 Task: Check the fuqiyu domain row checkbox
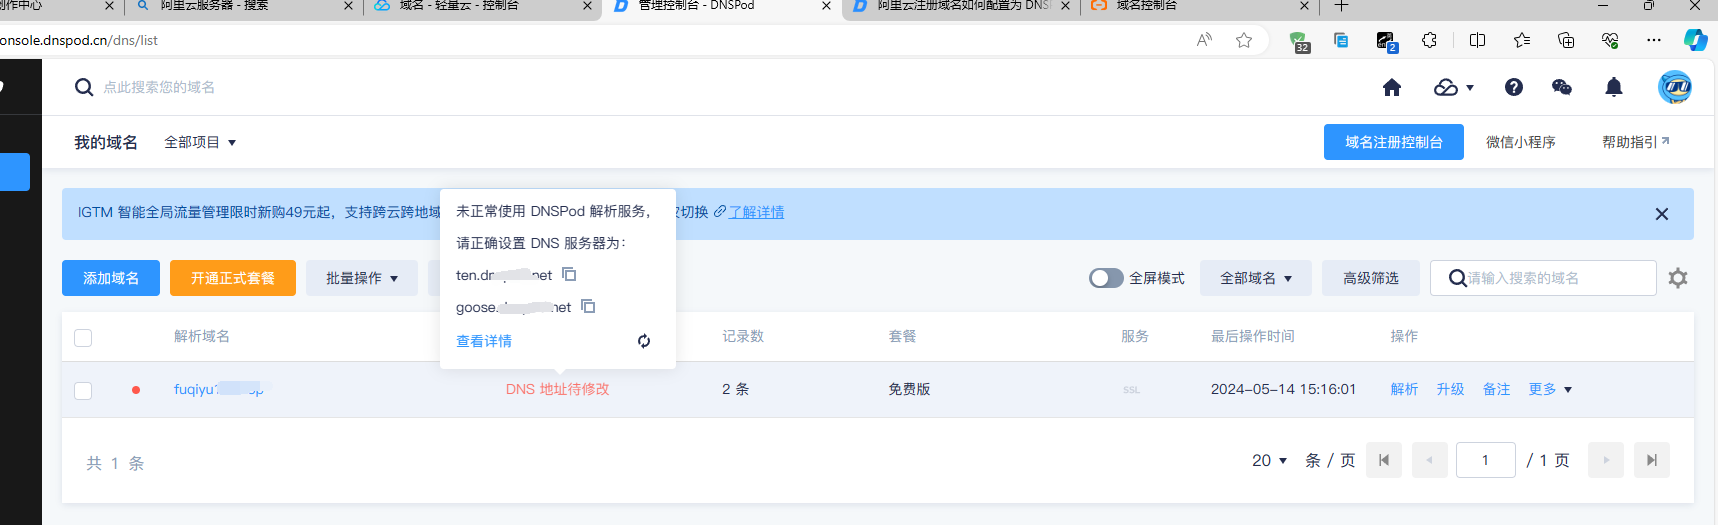point(83,390)
